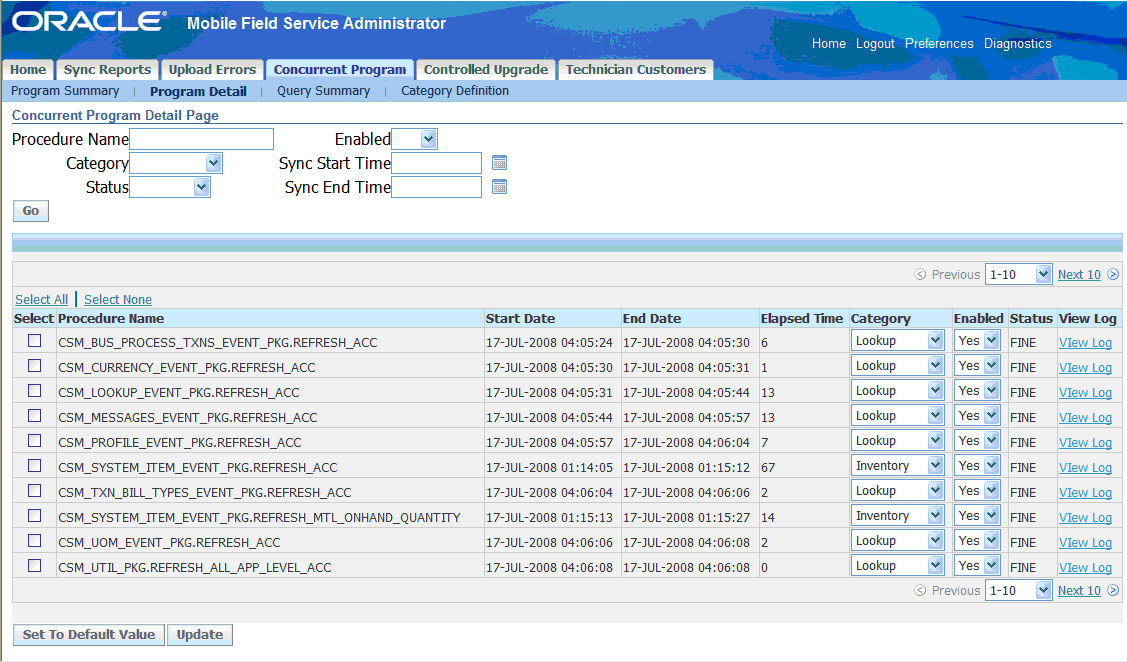Open the Query Summary subtab
This screenshot has height=662, width=1127.
[323, 91]
